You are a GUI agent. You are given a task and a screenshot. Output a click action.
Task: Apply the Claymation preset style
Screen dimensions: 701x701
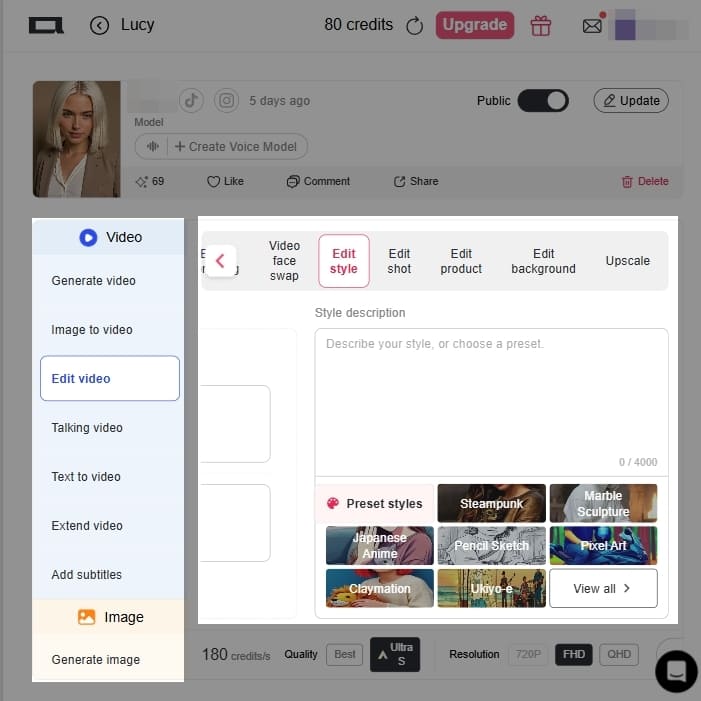(x=380, y=588)
